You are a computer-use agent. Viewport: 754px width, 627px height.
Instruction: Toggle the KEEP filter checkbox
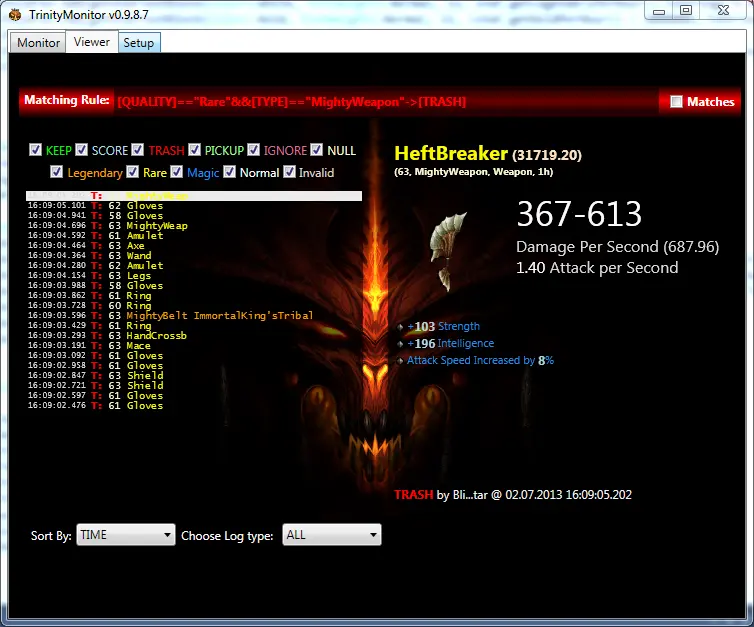tap(36, 150)
